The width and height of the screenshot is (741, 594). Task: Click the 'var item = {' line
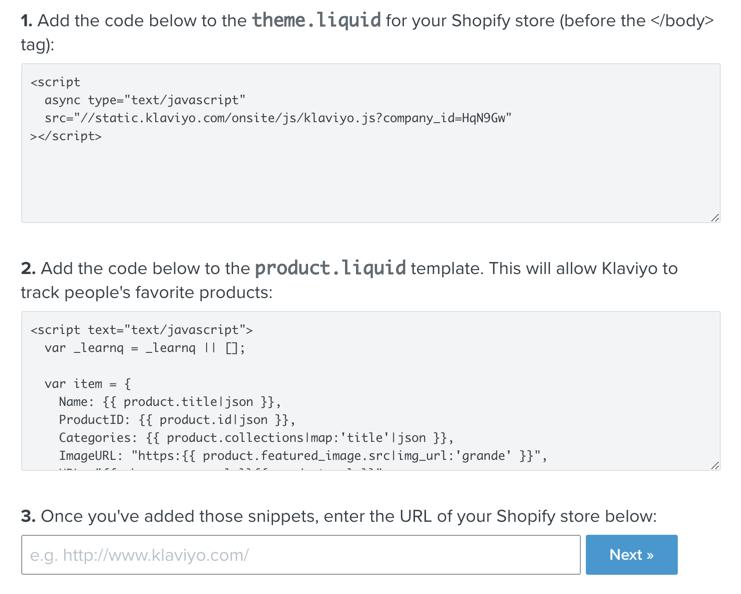[x=87, y=384]
